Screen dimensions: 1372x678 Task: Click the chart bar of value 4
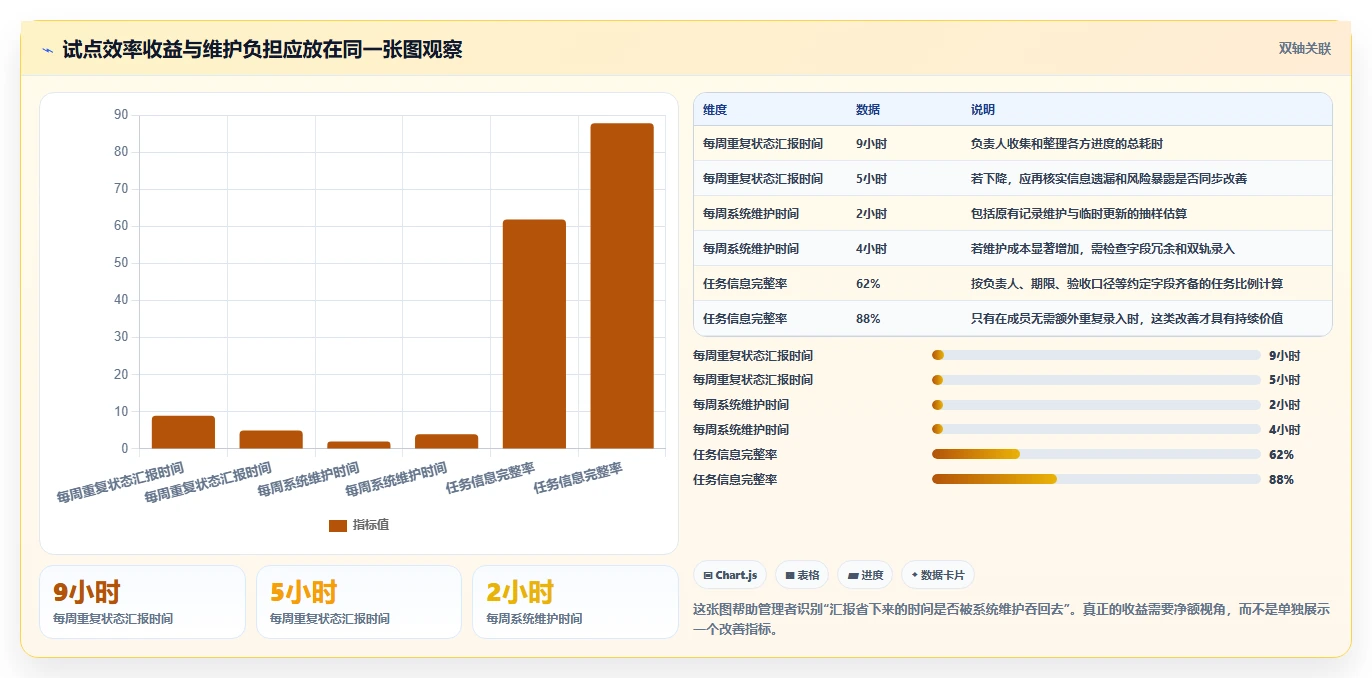point(446,441)
